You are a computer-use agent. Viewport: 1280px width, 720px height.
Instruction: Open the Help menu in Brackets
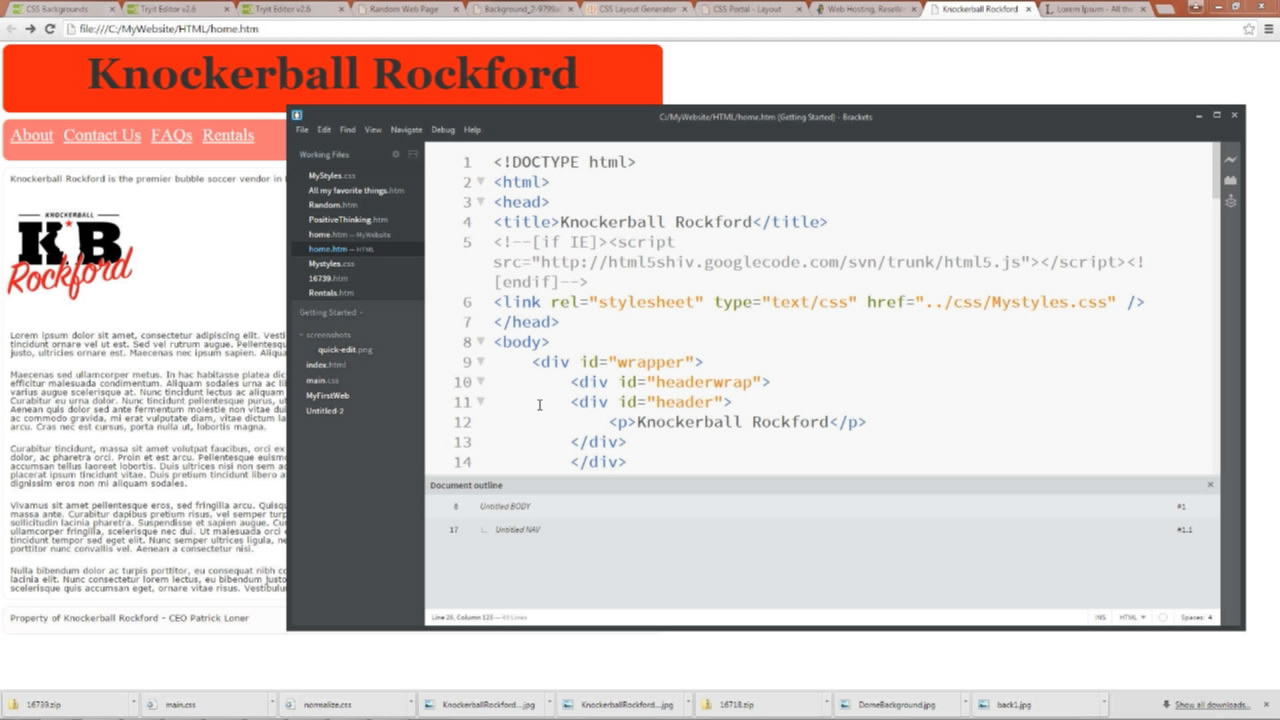(472, 130)
